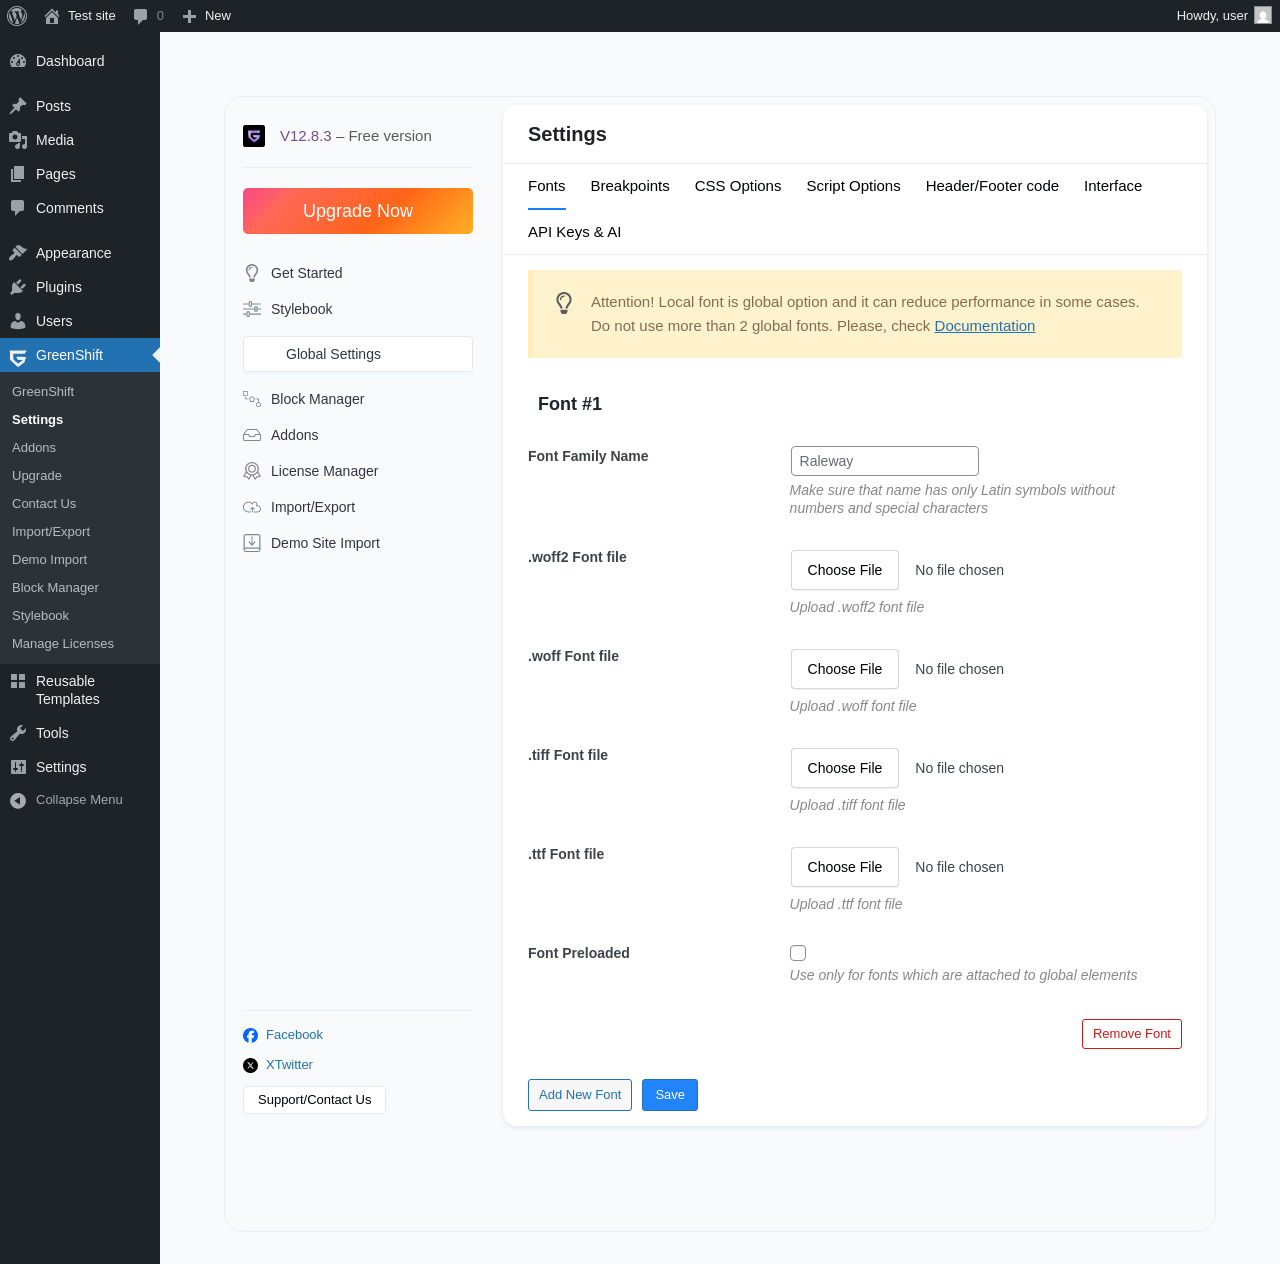Click the Block Manager icon
1280x1264 pixels.
point(252,399)
